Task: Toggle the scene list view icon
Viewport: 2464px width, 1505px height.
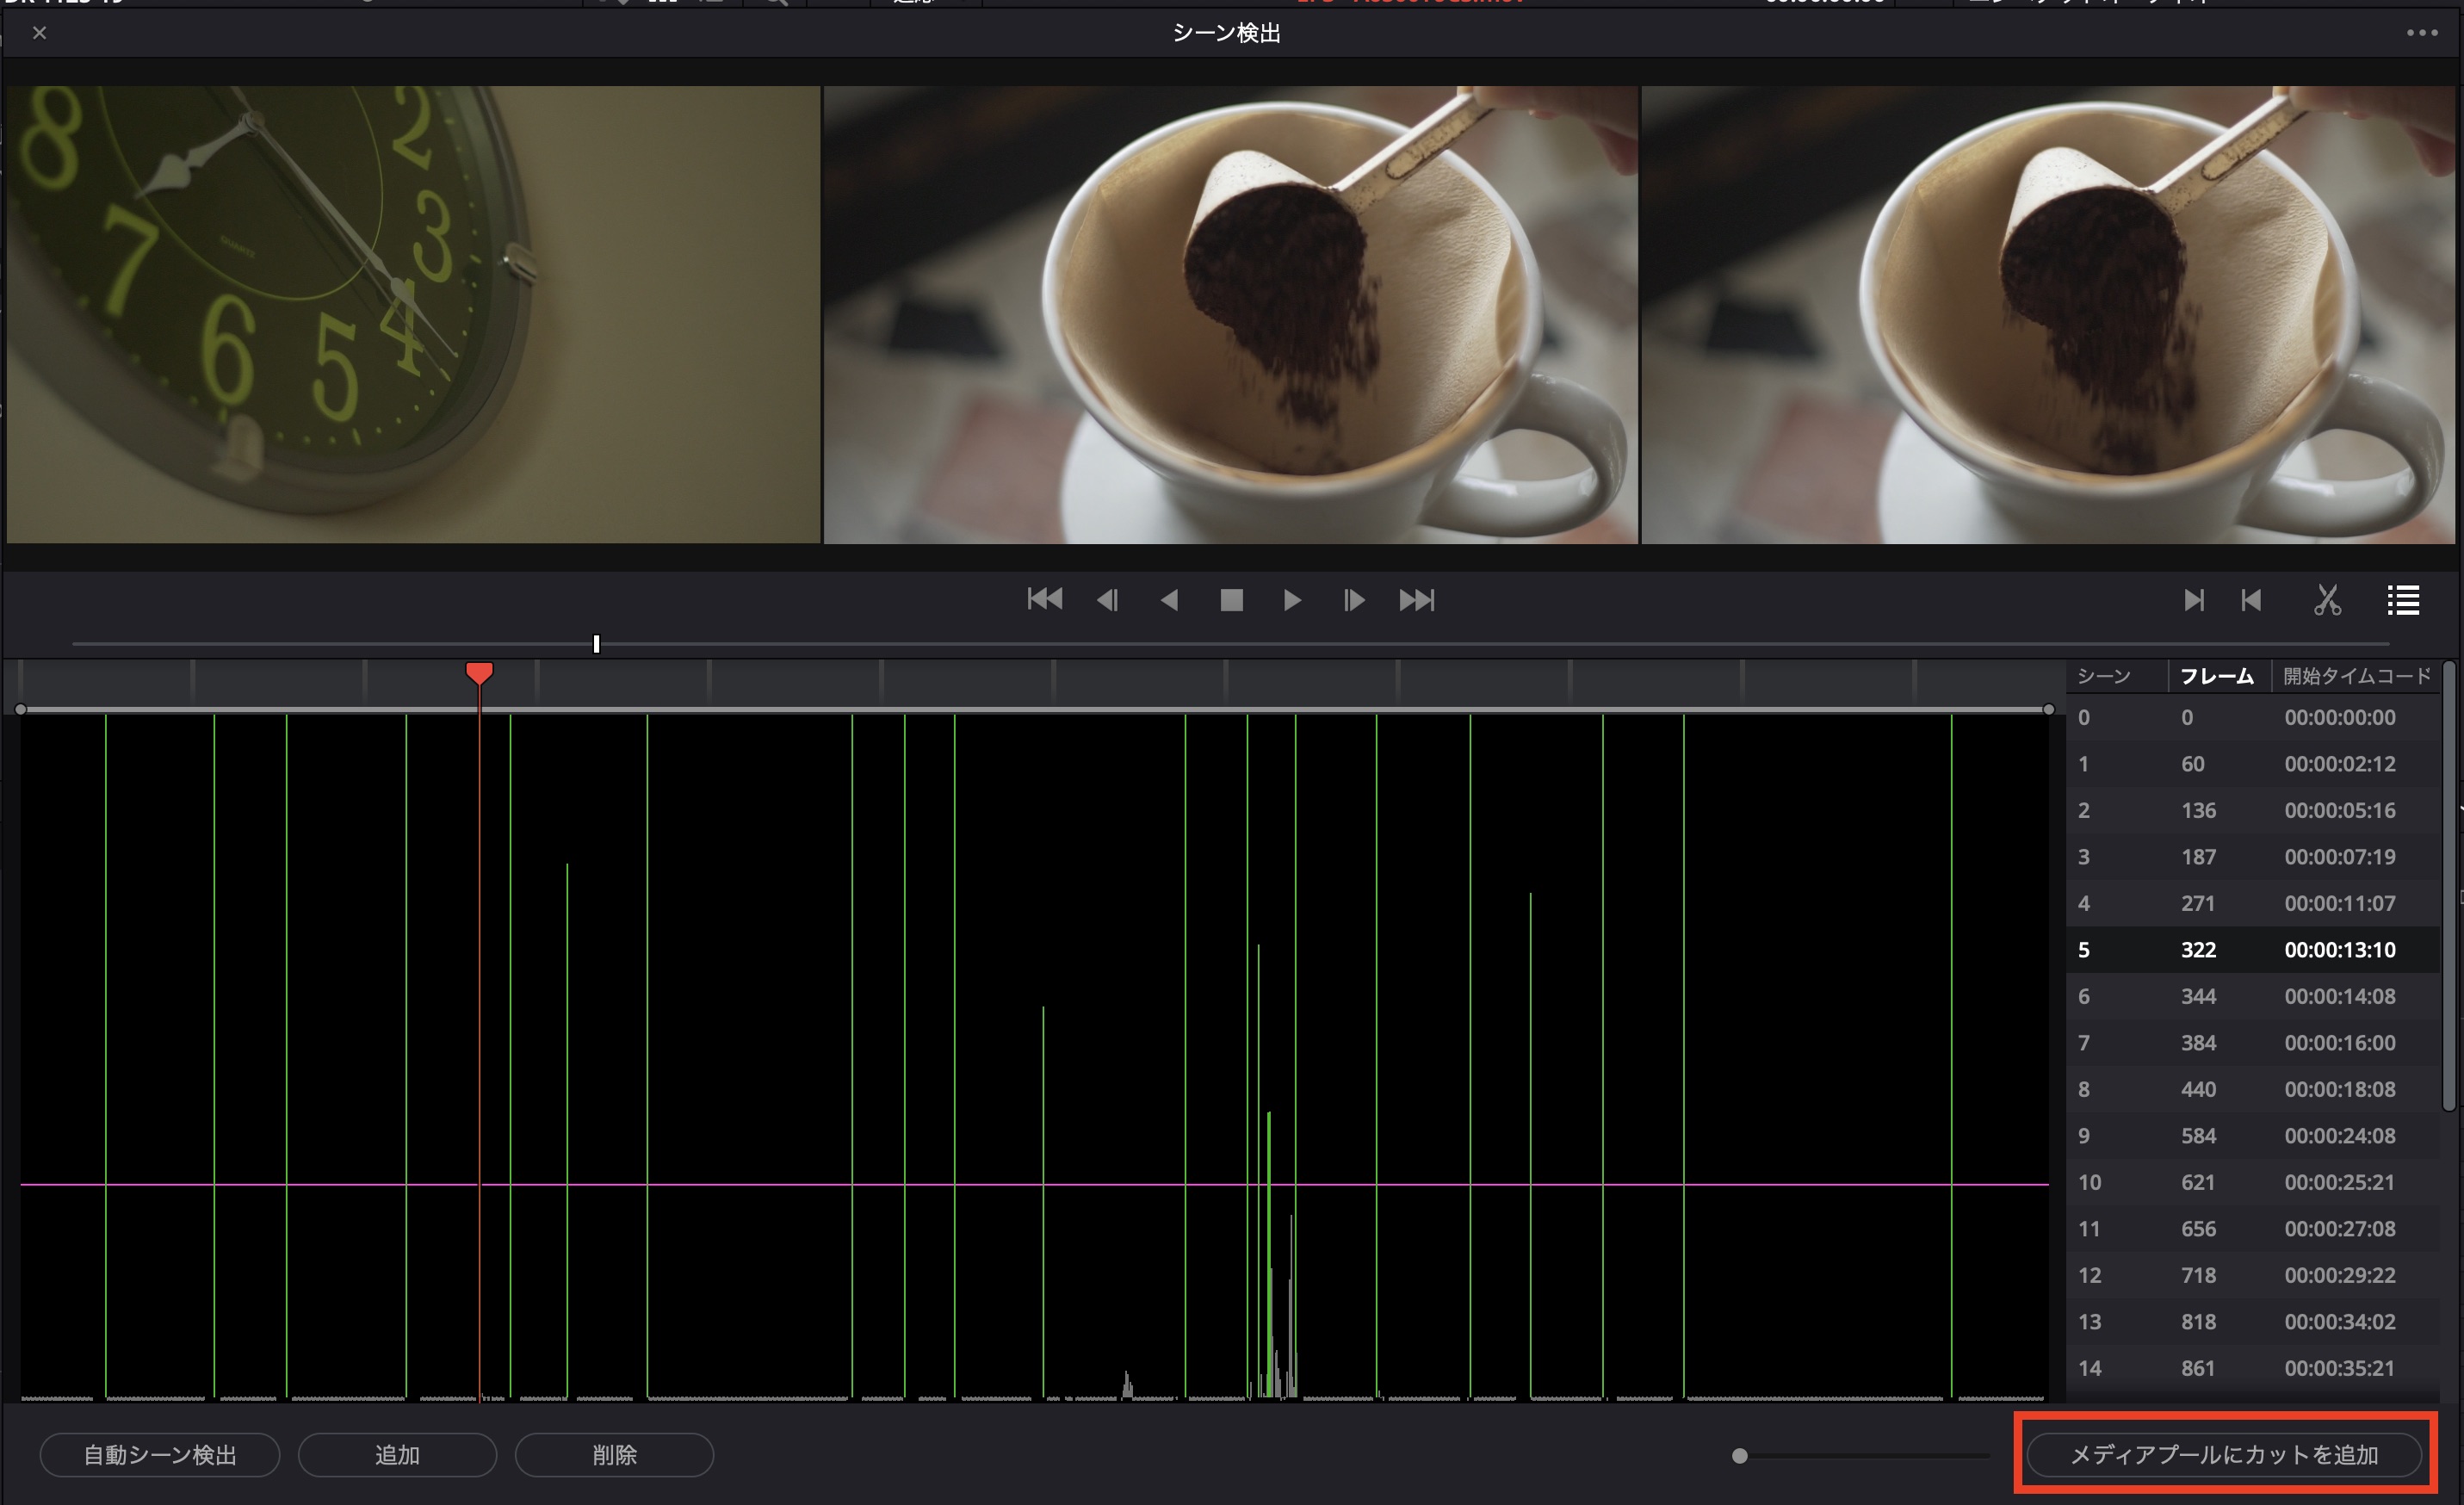Action: tap(2403, 600)
